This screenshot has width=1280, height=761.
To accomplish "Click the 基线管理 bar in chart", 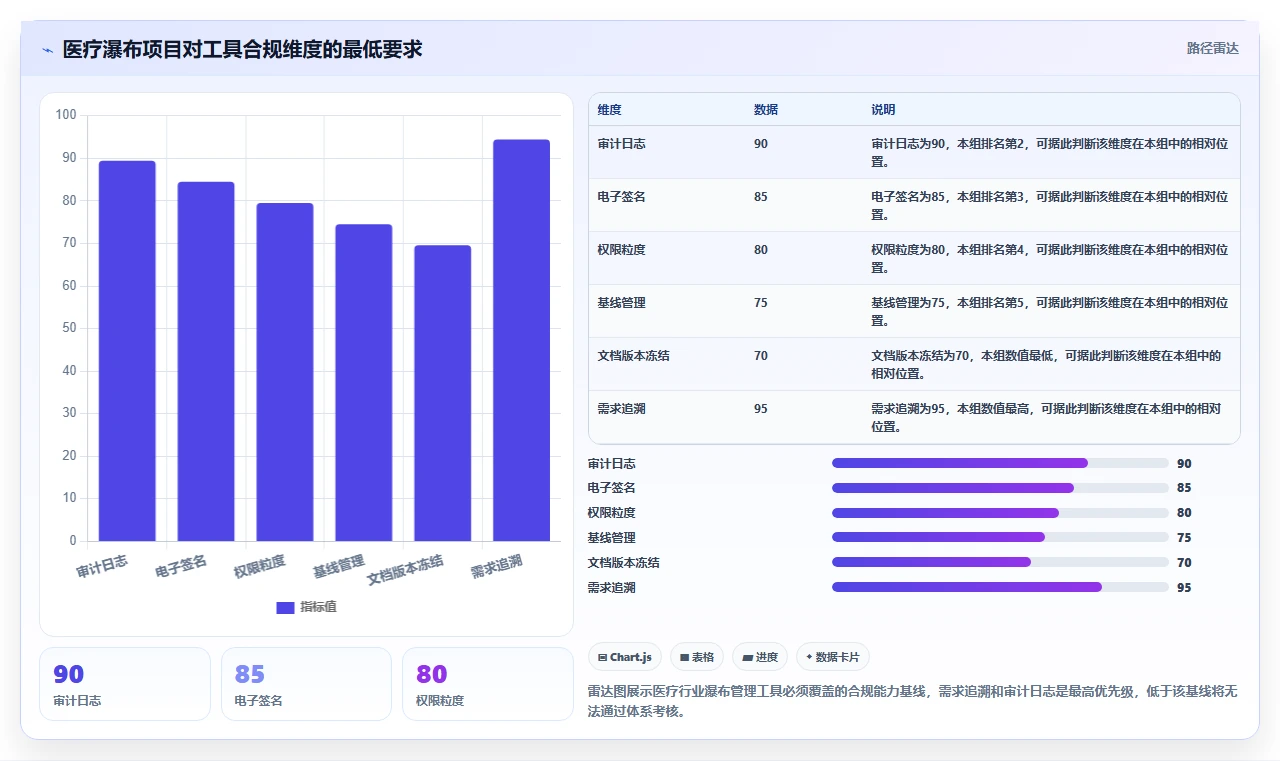I will 364,383.
